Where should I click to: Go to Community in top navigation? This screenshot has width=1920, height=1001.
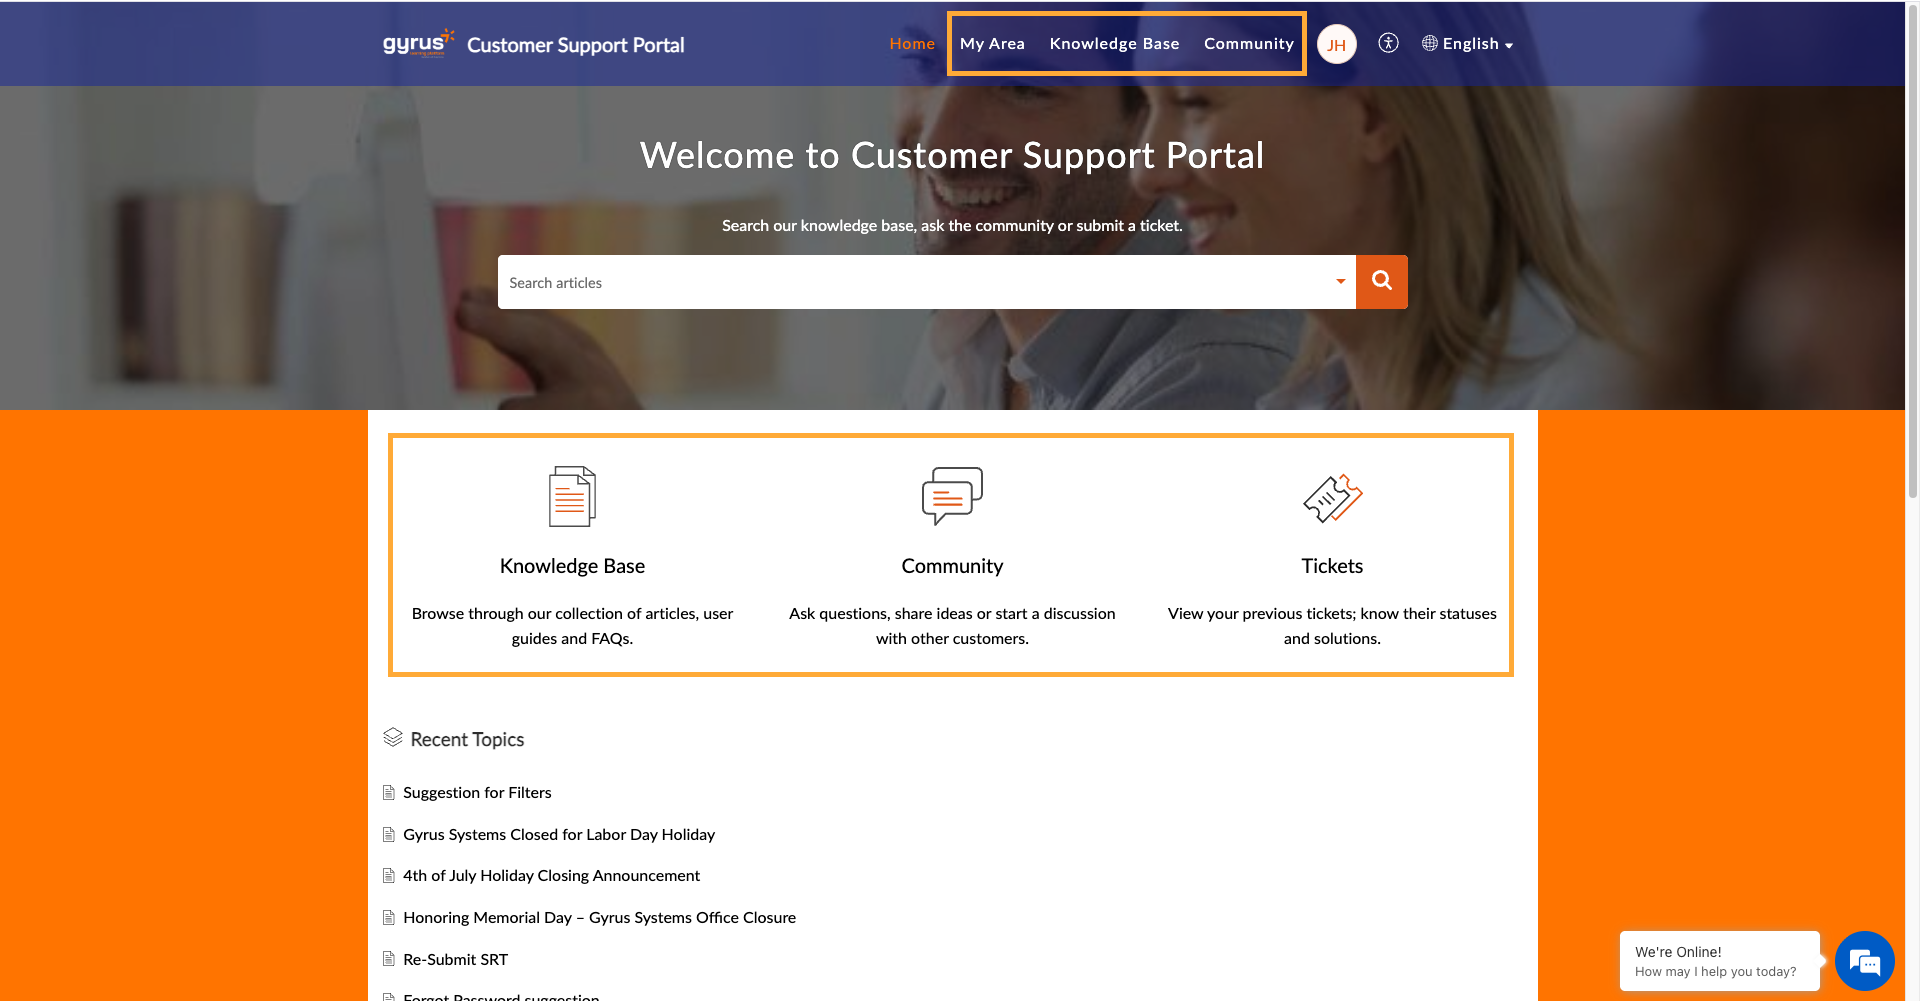(x=1248, y=44)
